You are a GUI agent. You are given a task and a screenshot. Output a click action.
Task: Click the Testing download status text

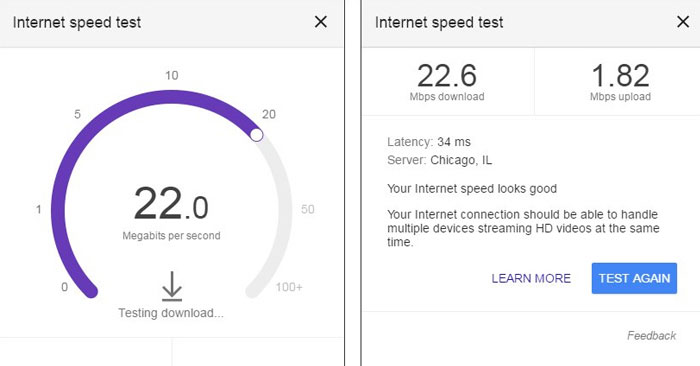coord(171,313)
